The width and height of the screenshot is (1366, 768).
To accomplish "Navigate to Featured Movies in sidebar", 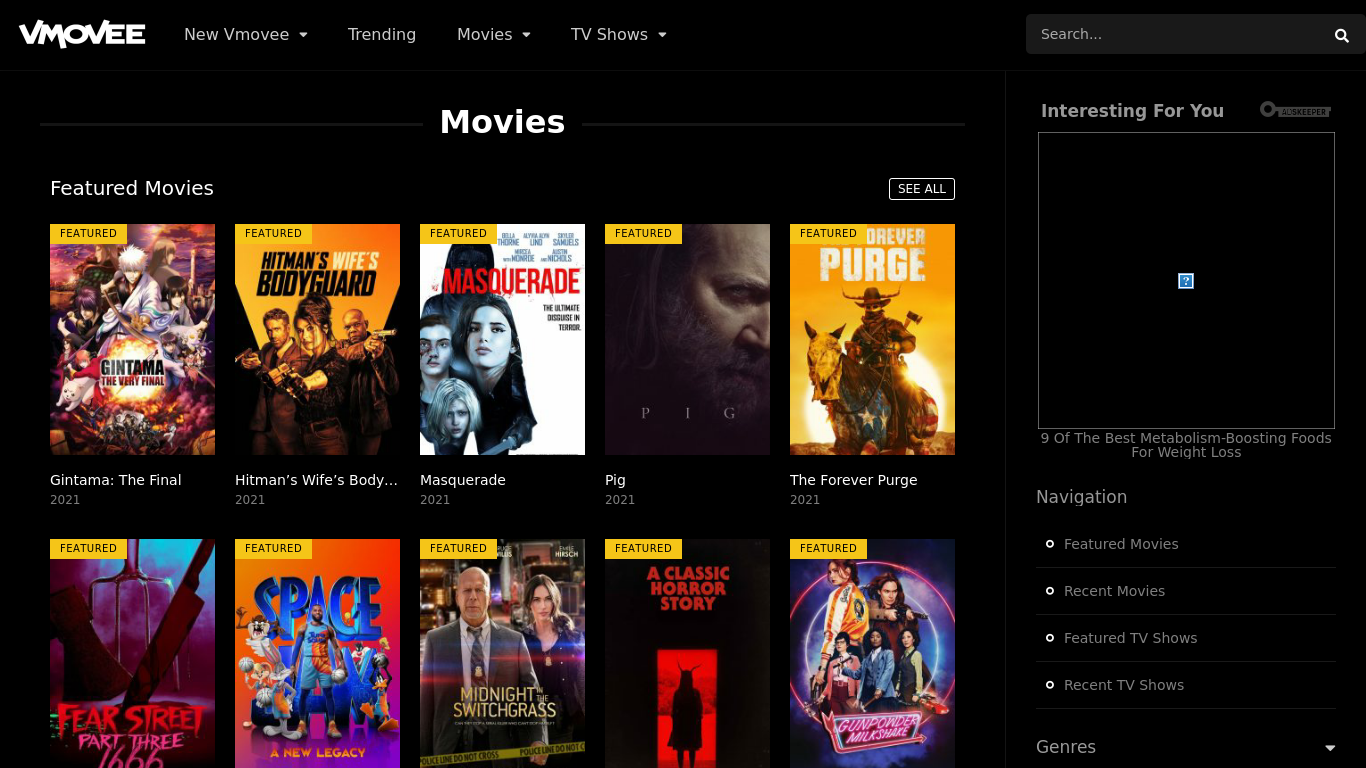I will tap(1121, 544).
